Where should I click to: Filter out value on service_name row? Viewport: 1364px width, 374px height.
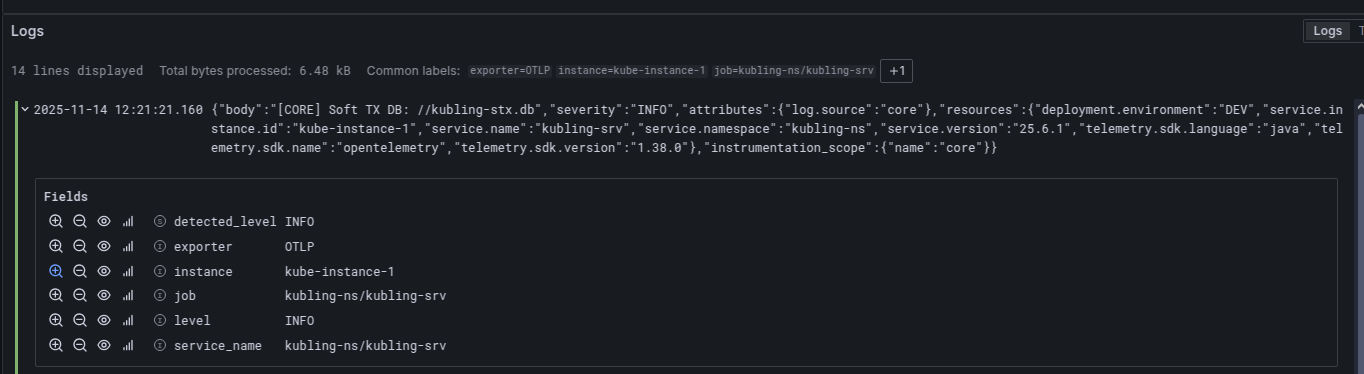pos(80,345)
